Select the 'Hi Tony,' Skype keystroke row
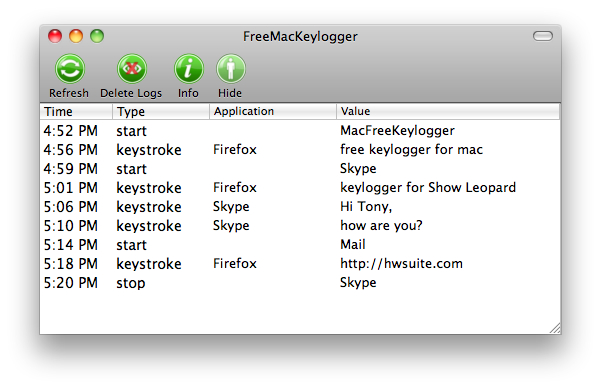The image size is (601, 389). tap(300, 207)
